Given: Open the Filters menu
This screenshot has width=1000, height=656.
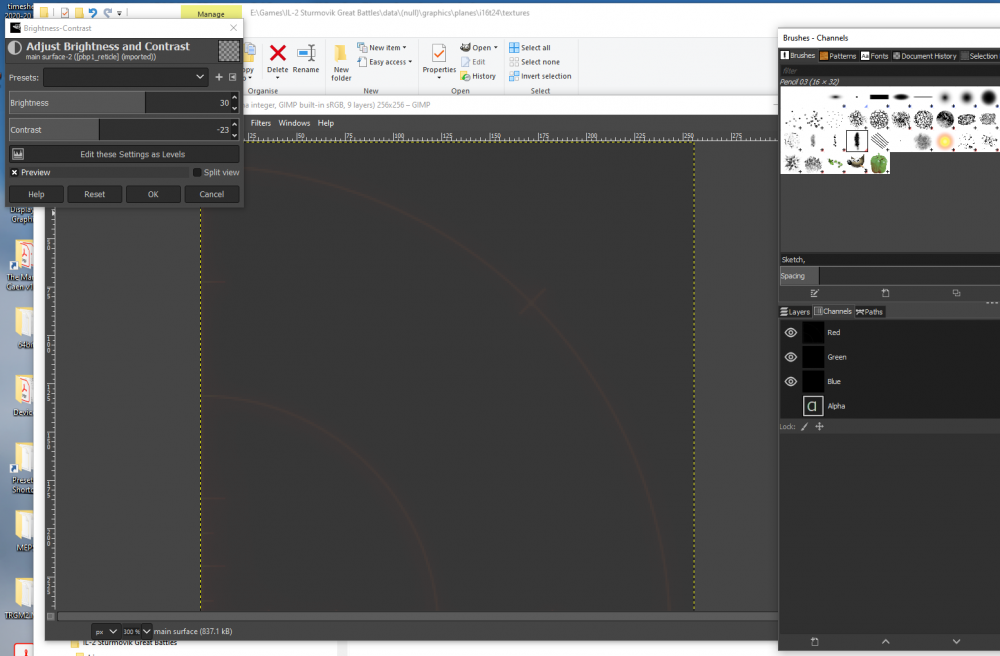Looking at the screenshot, I should (260, 123).
